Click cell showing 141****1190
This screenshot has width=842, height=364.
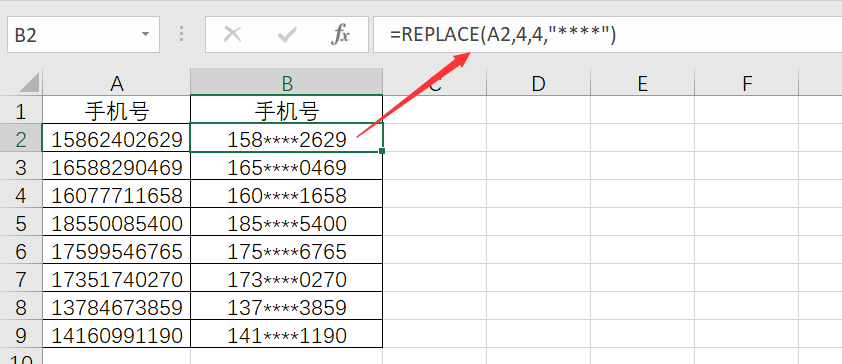(287, 334)
